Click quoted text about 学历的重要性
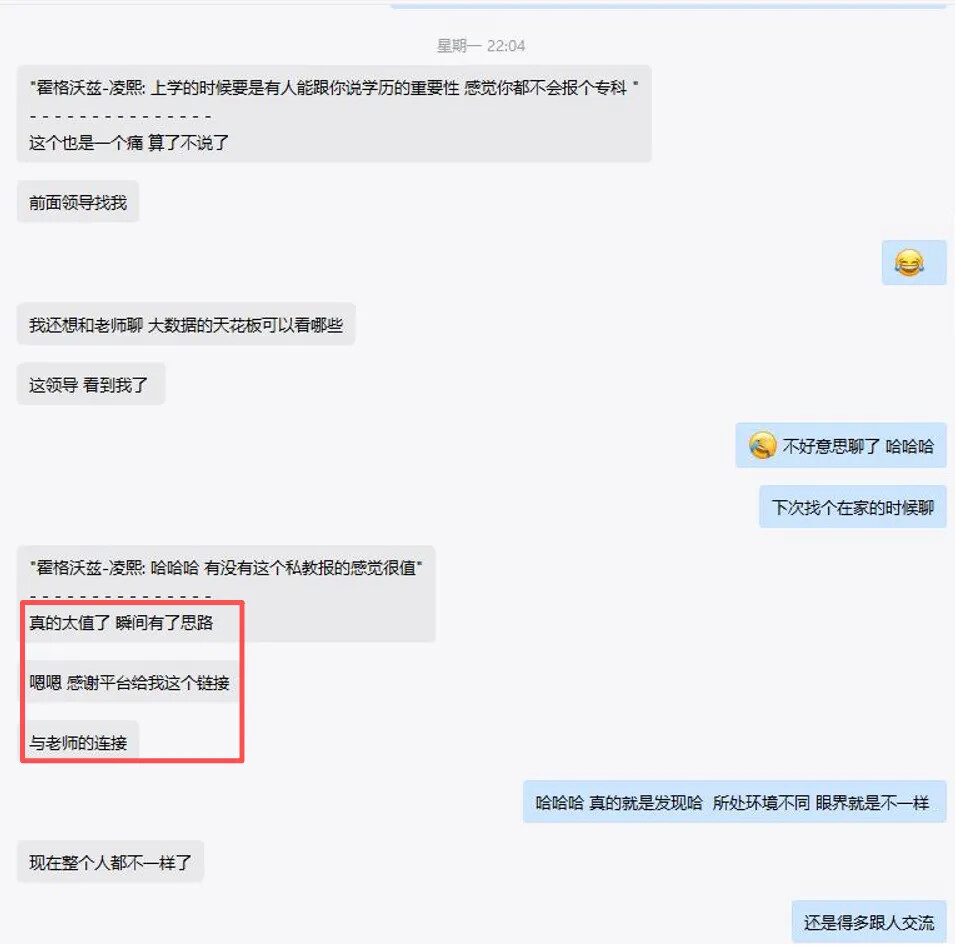The width and height of the screenshot is (955, 950). [334, 88]
